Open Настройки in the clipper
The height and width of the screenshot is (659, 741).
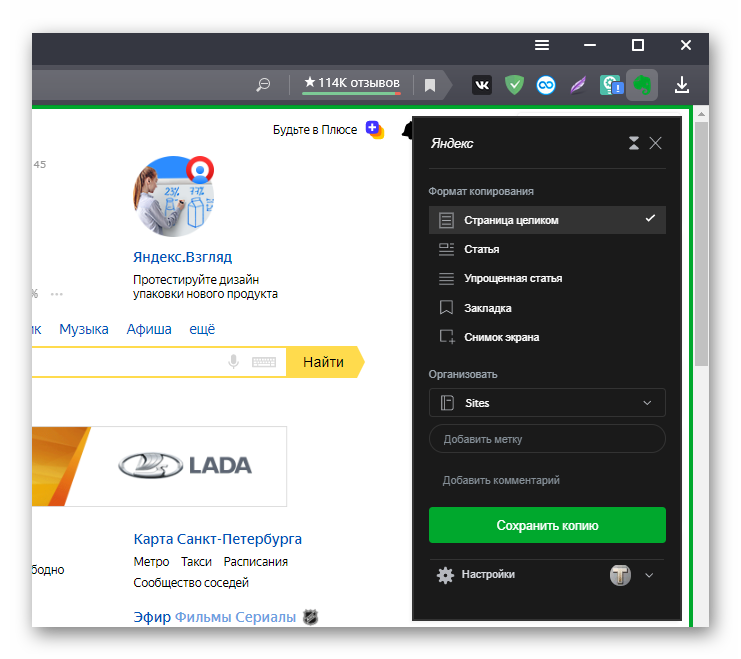click(x=488, y=574)
